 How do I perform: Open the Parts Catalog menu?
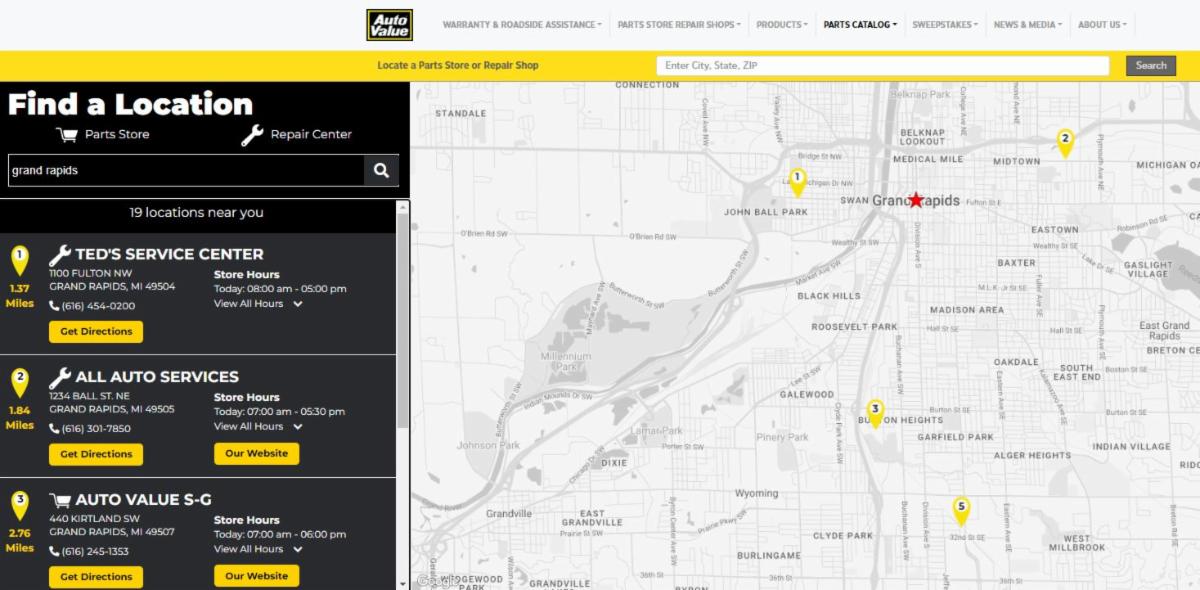click(x=860, y=25)
